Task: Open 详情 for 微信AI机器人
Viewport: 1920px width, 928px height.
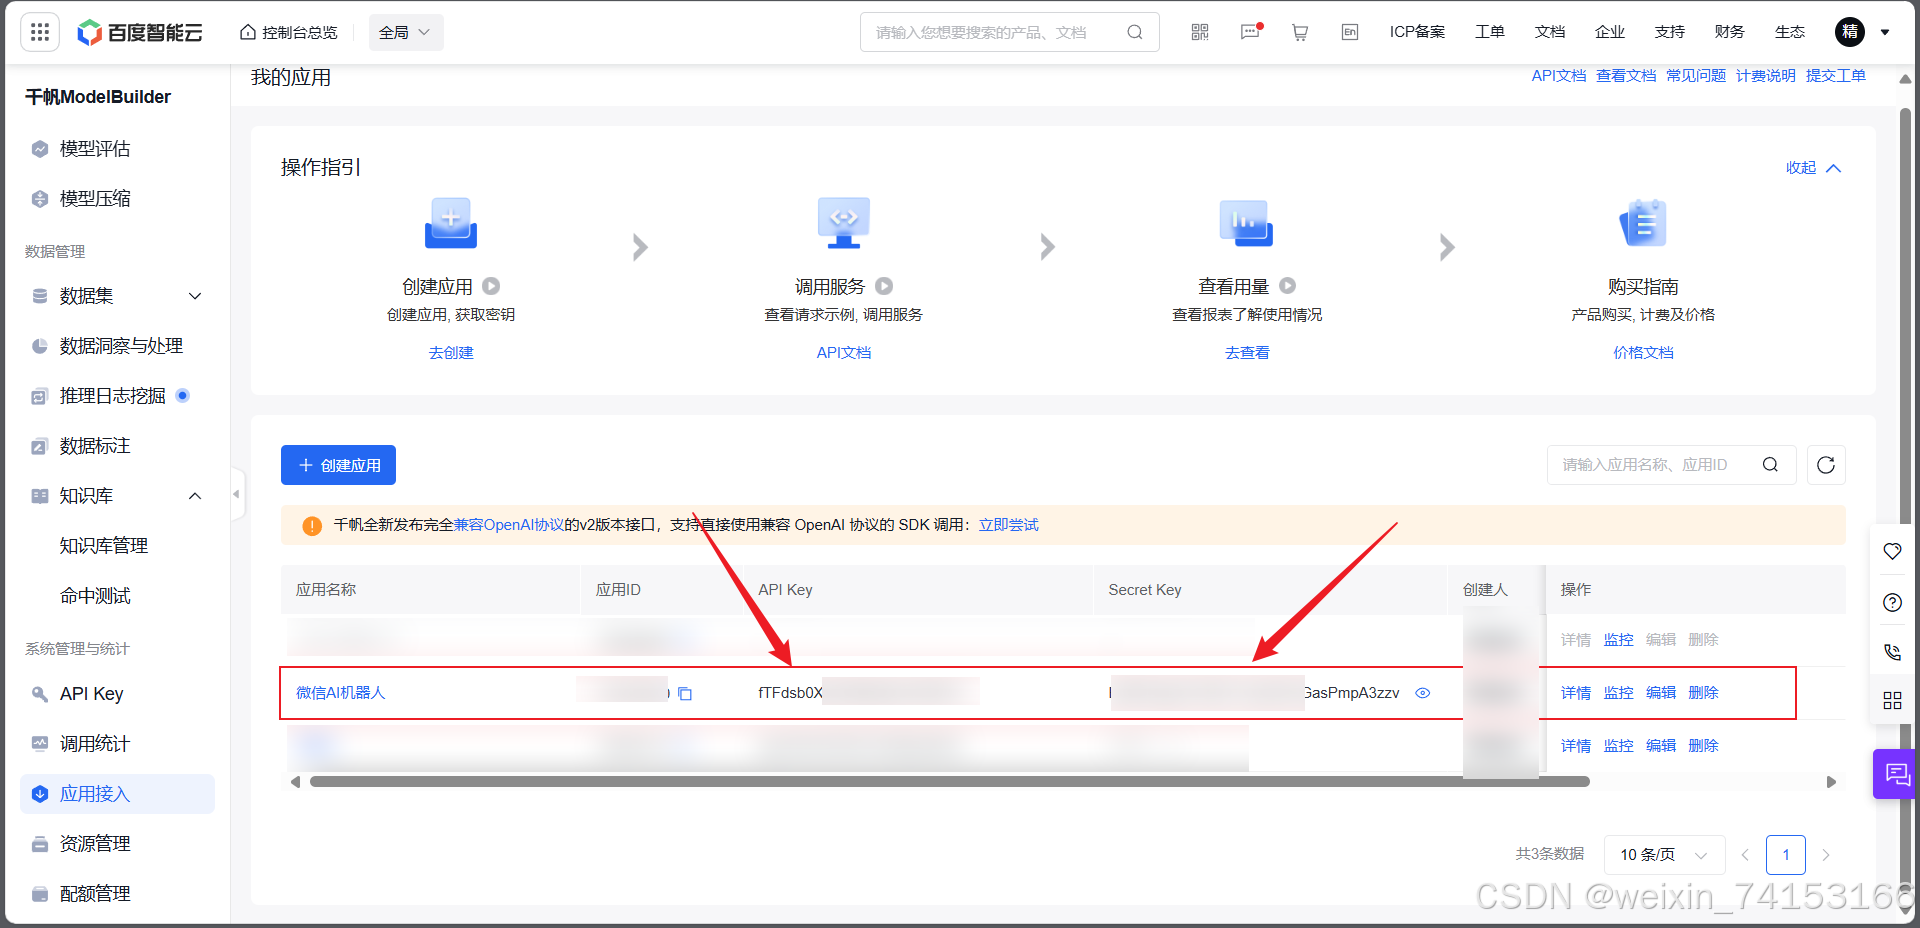Action: click(x=1576, y=693)
